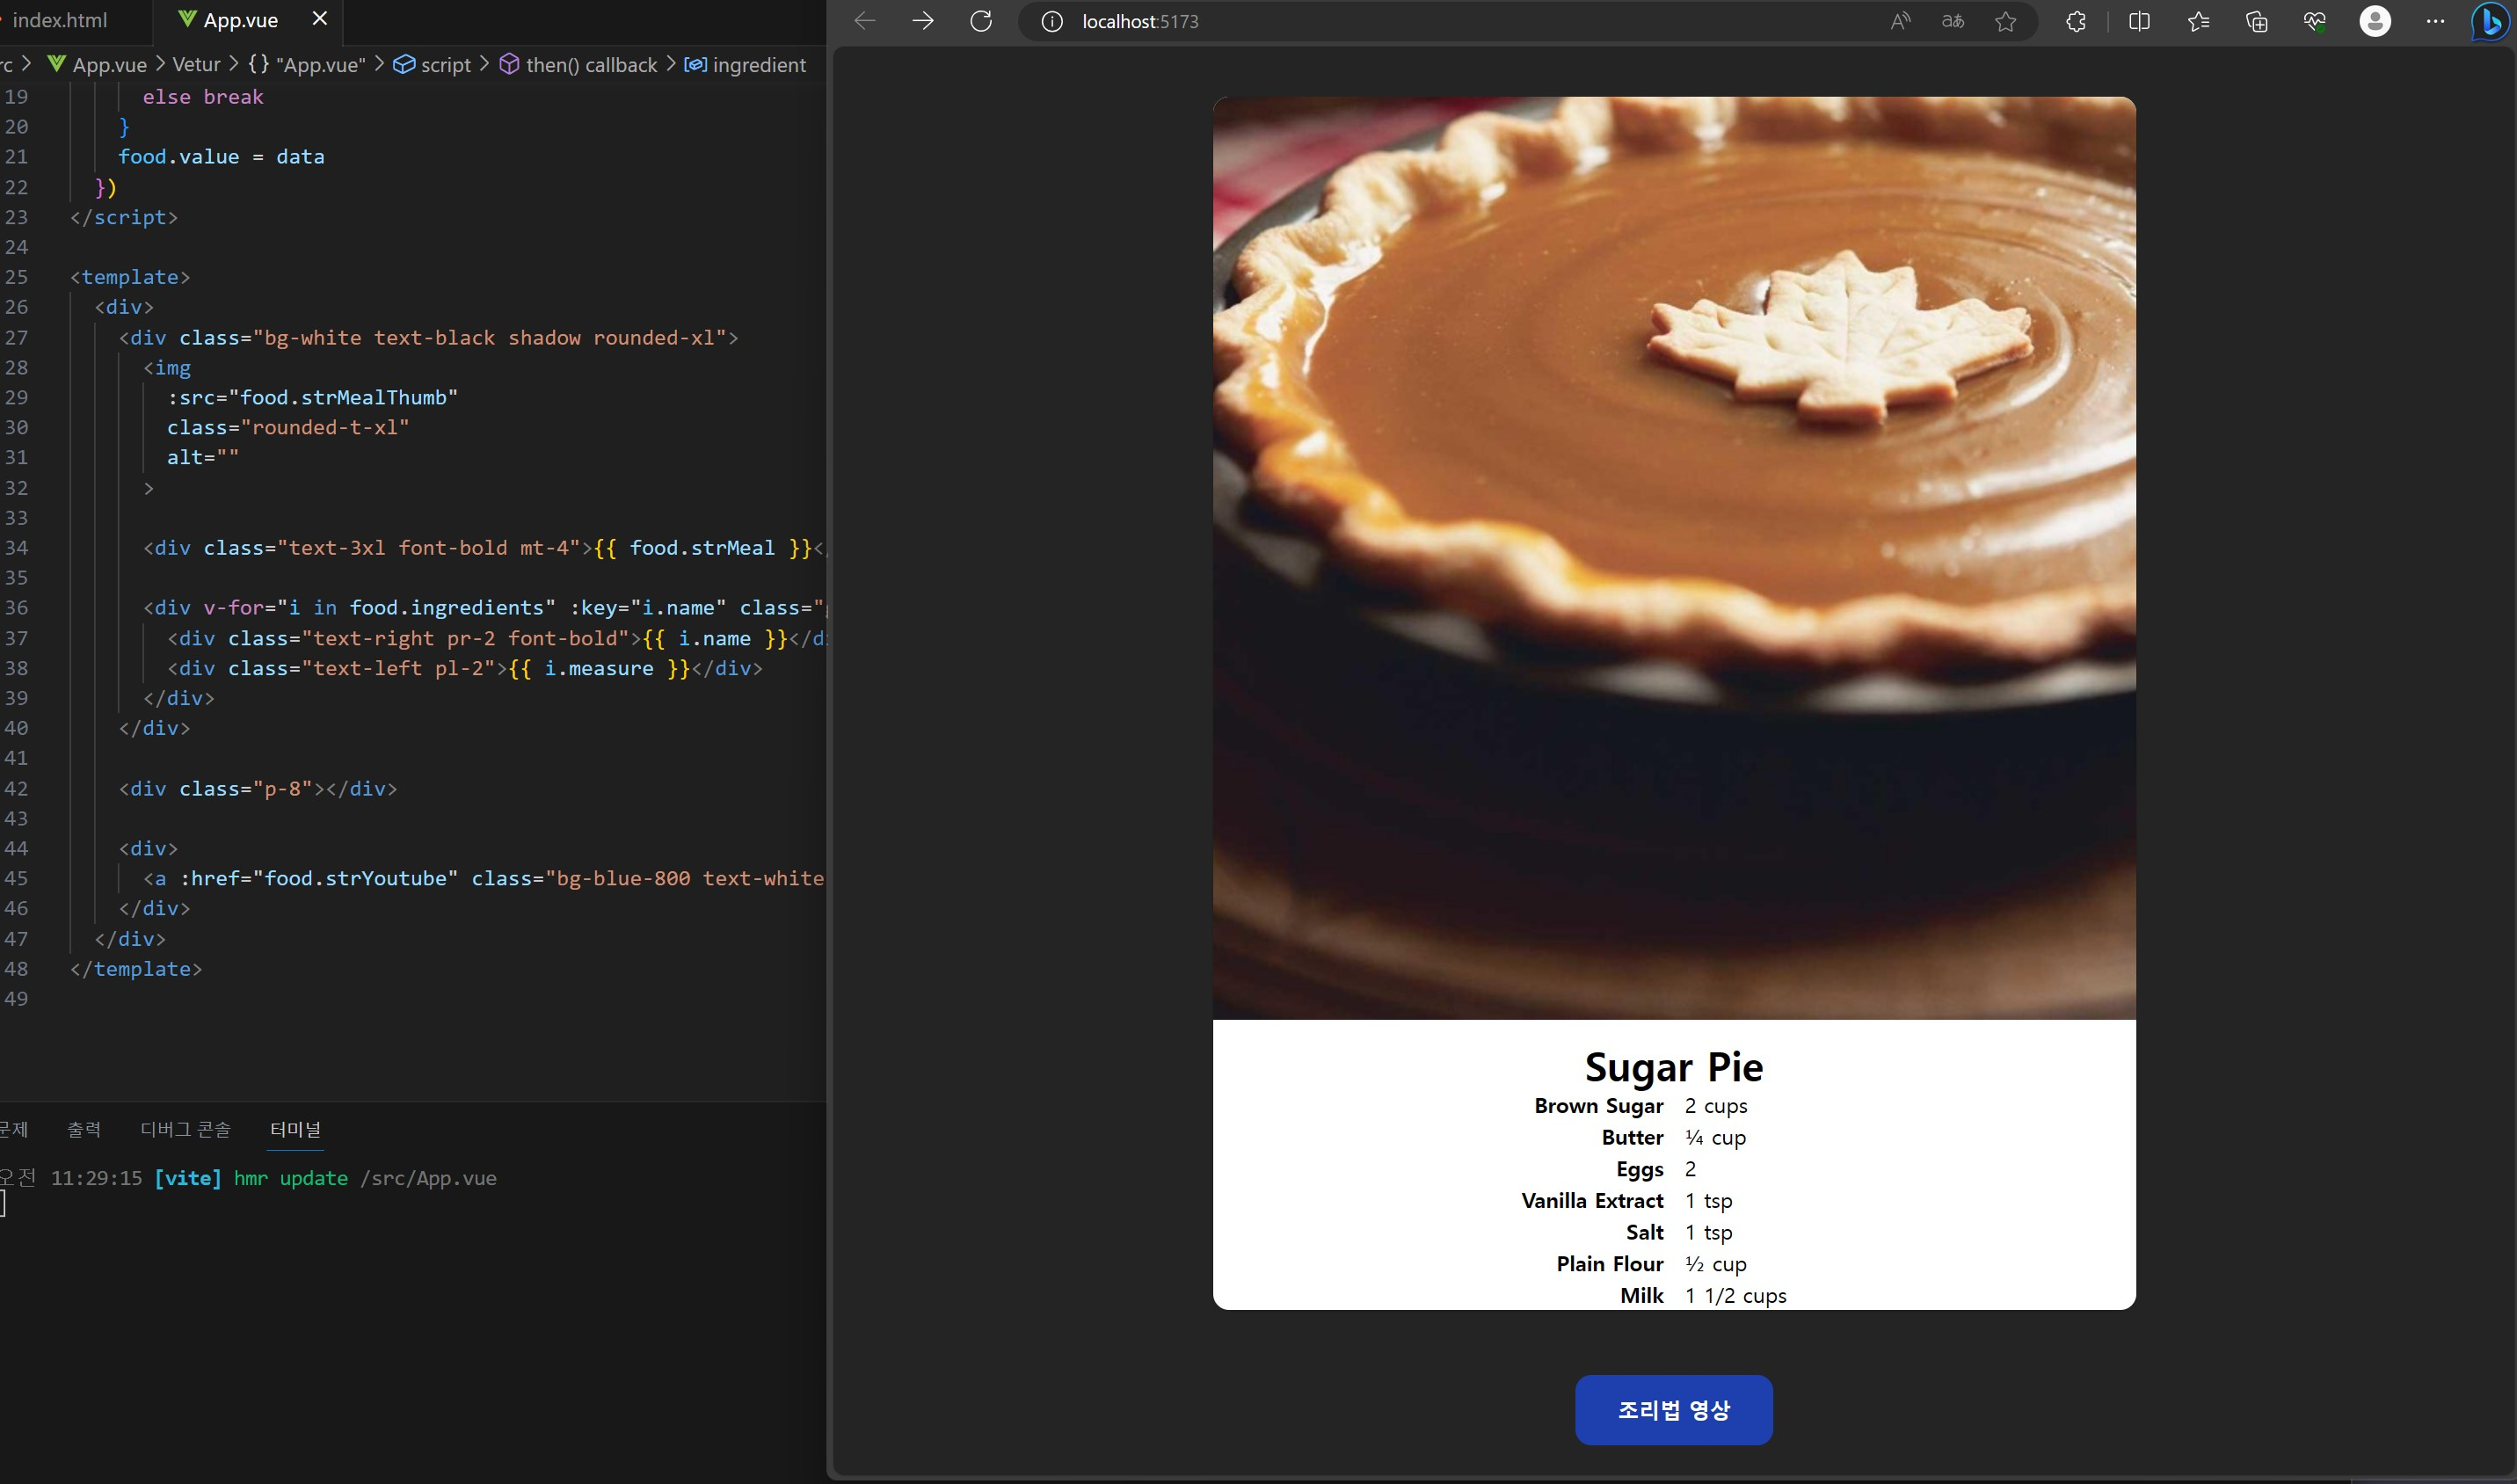
Task: Click the user profile avatar
Action: click(2375, 21)
